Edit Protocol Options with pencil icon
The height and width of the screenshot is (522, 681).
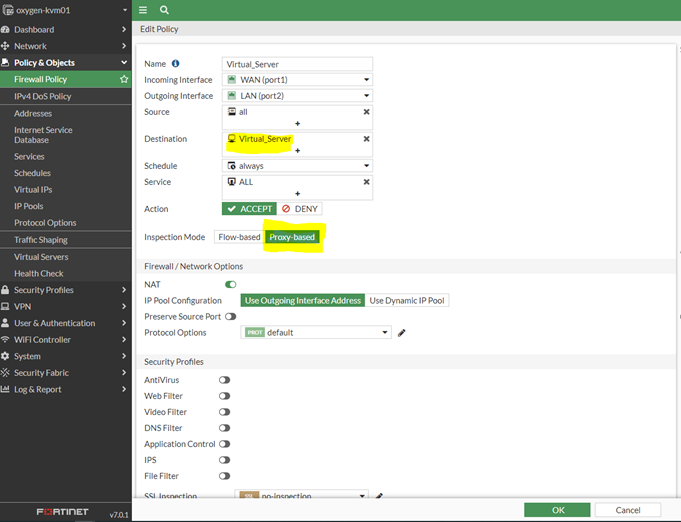point(402,333)
